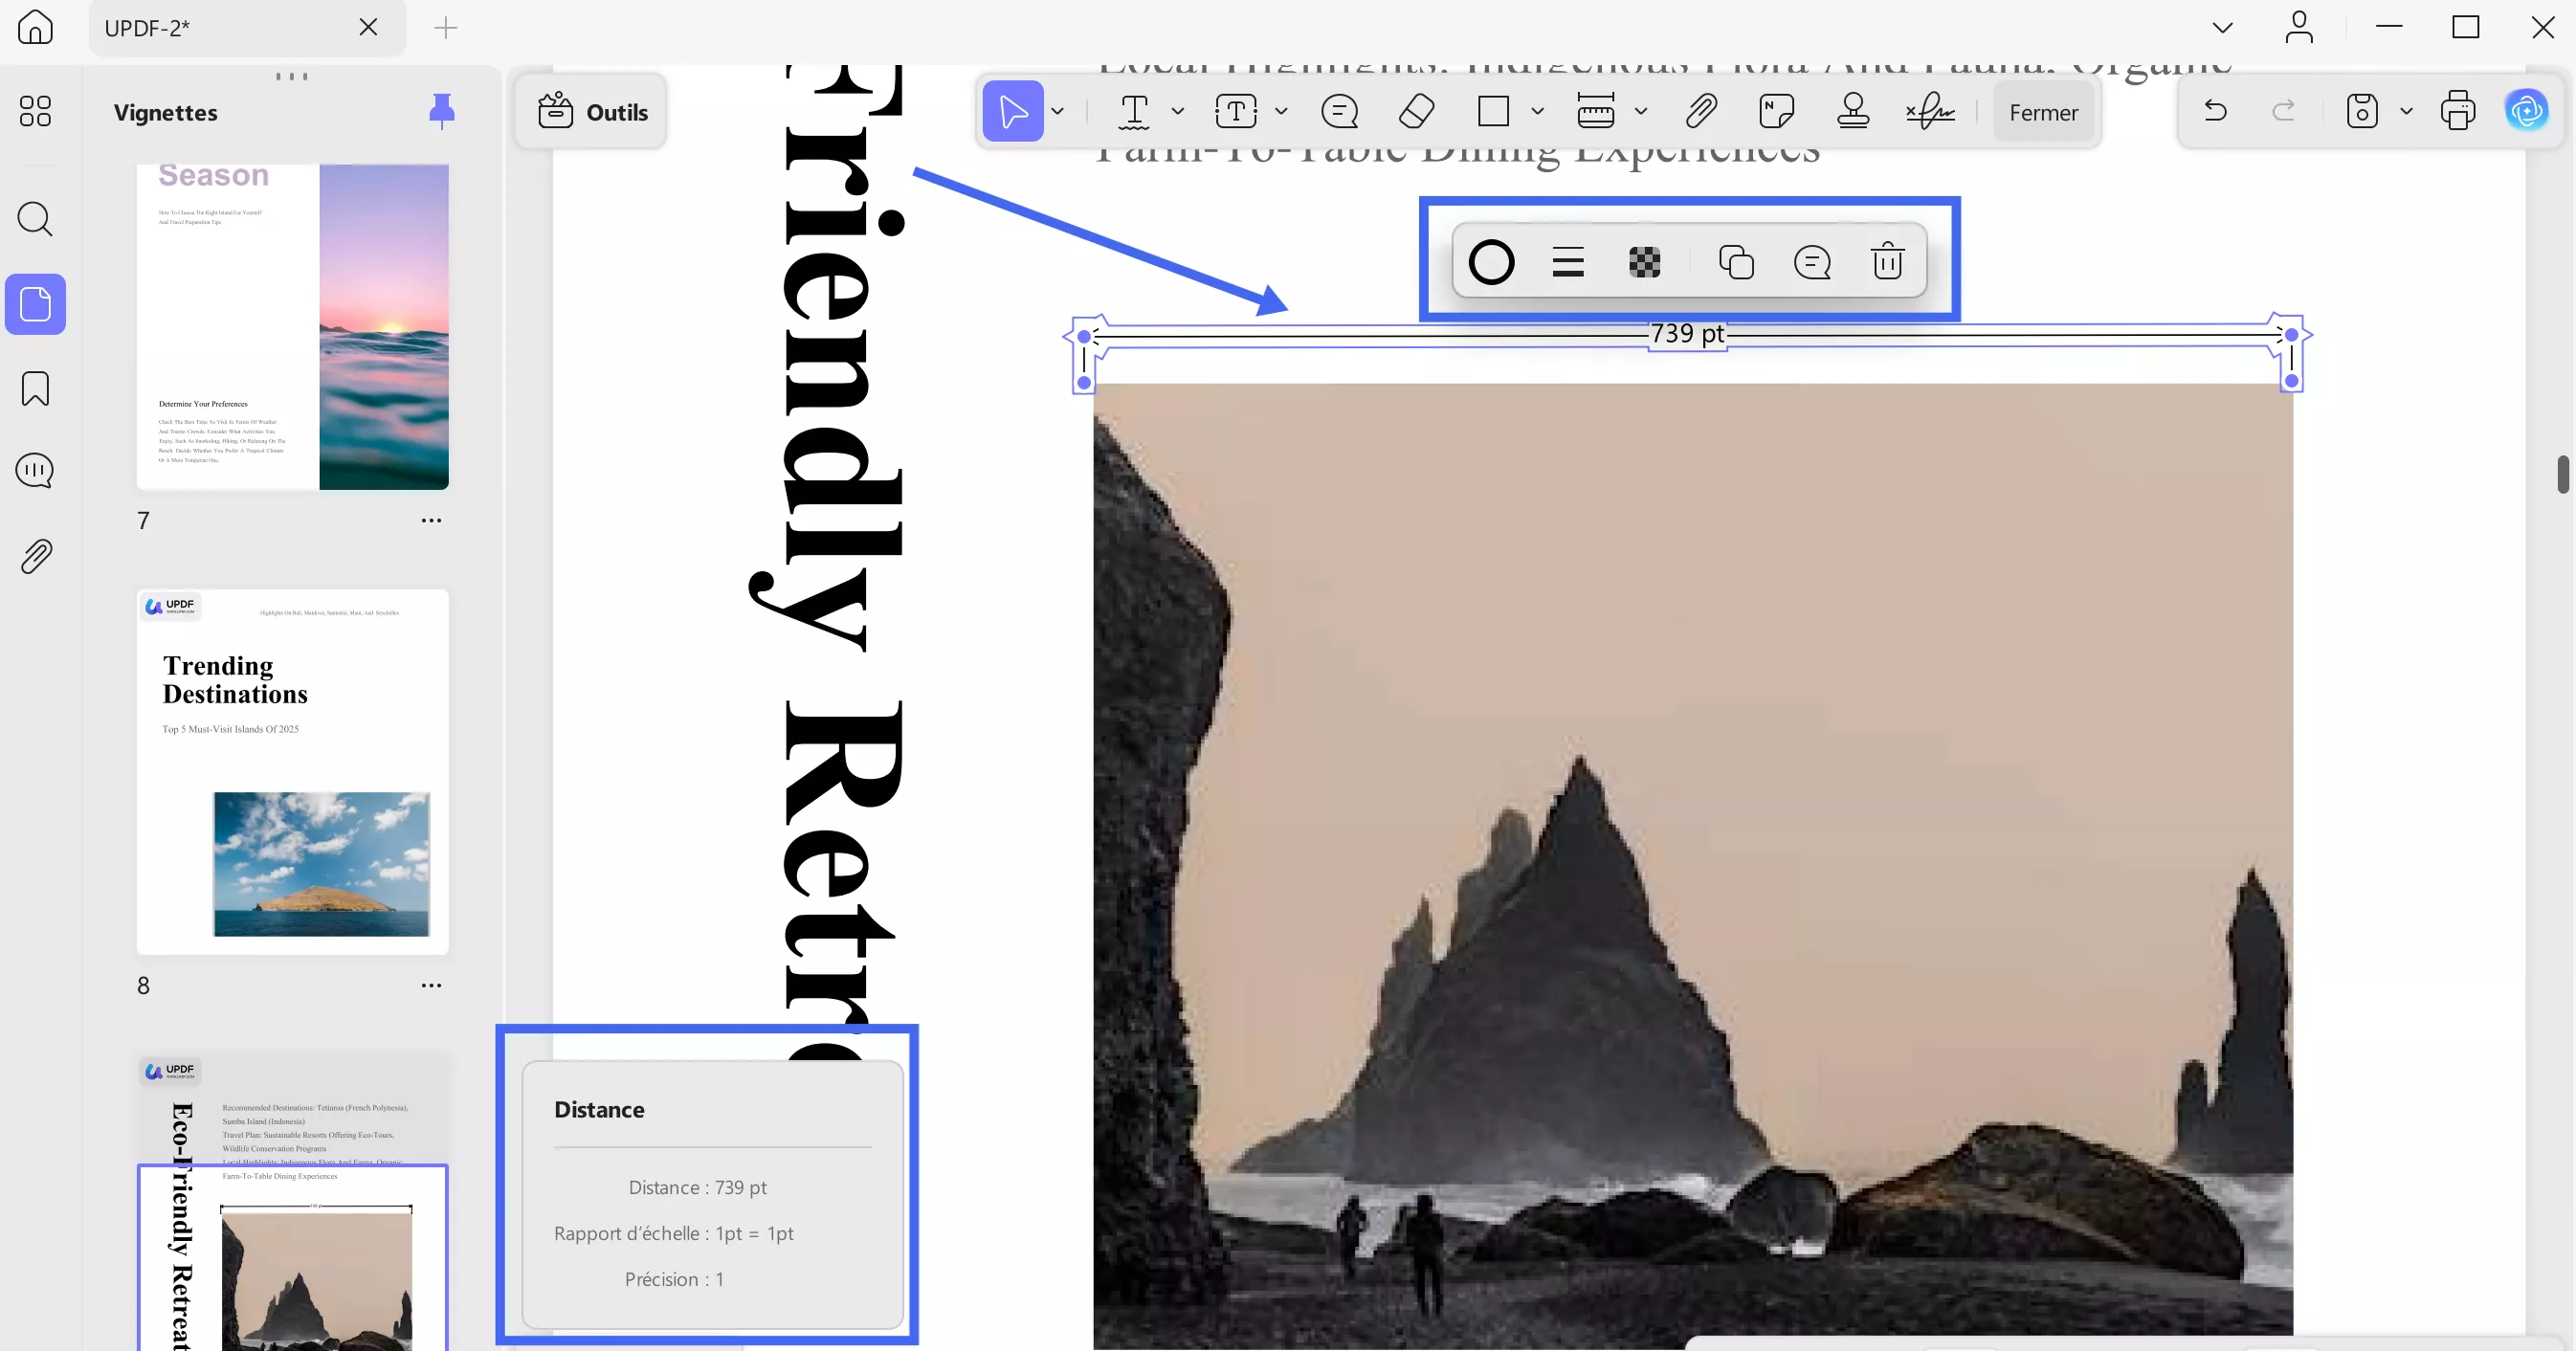This screenshot has height=1351, width=2576.
Task: Click the thumbnails panel drag handle dots
Action: click(291, 76)
